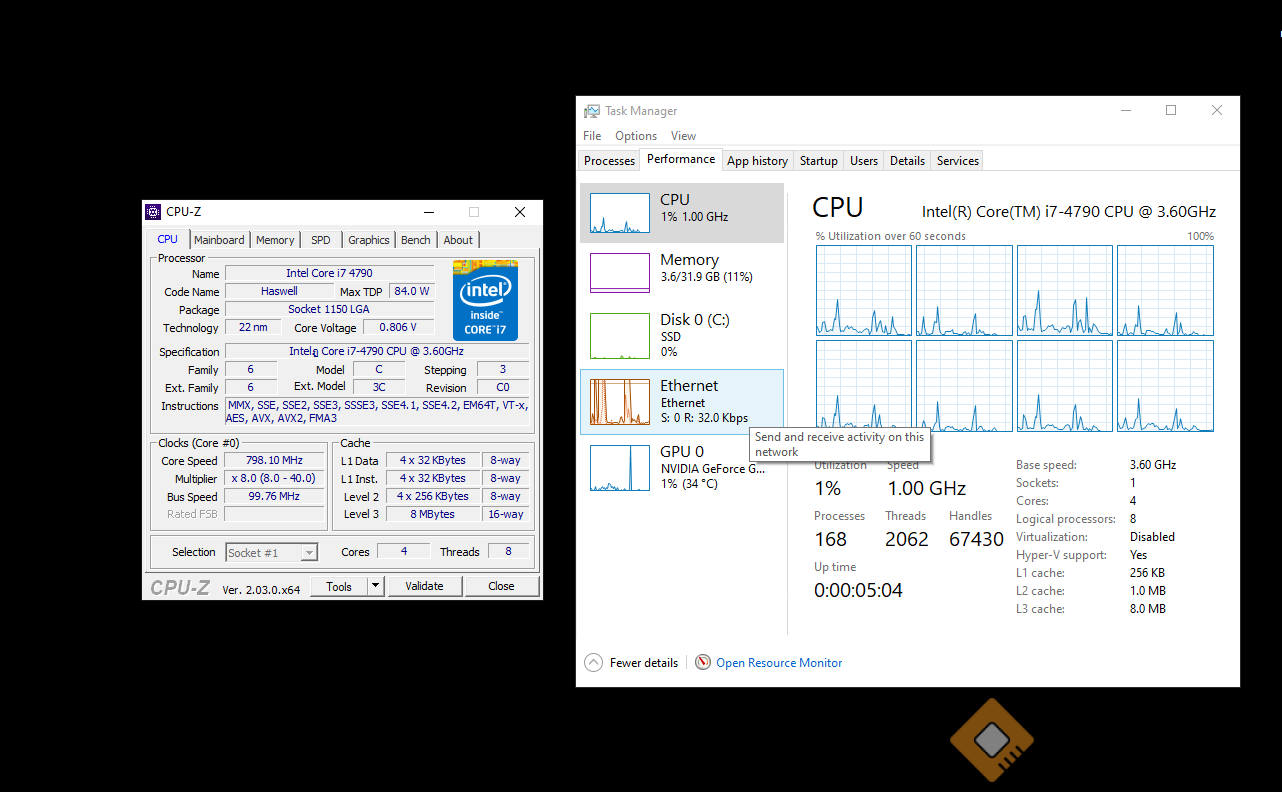Open the About tab in CPU-Z

coord(458,240)
